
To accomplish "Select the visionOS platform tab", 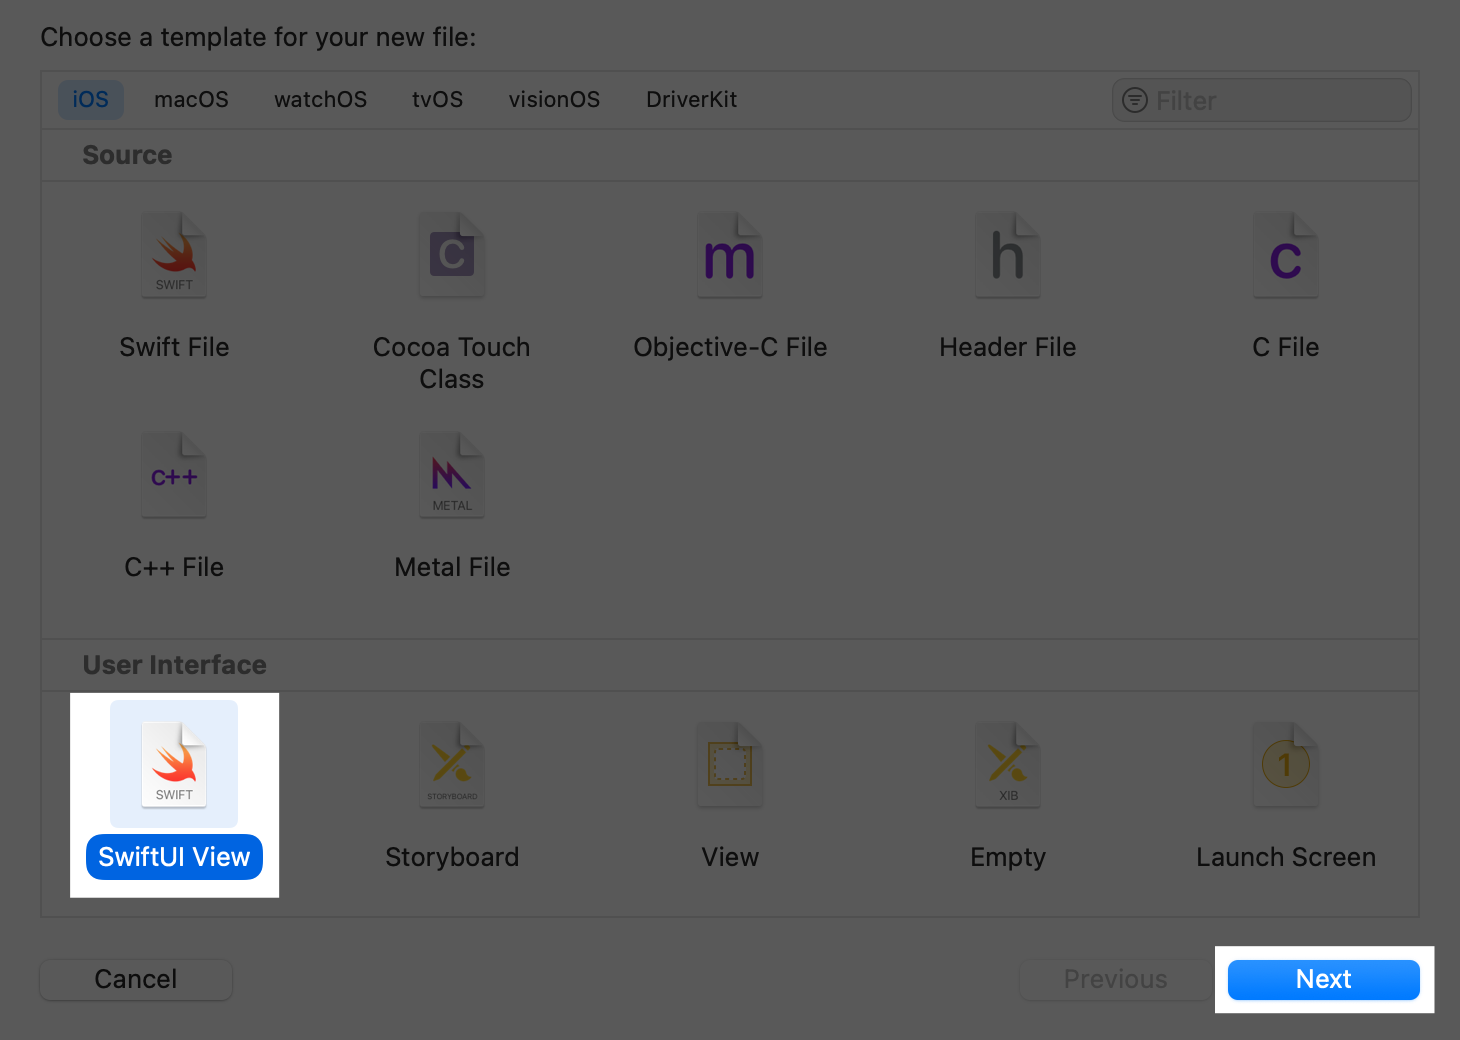I will (554, 99).
